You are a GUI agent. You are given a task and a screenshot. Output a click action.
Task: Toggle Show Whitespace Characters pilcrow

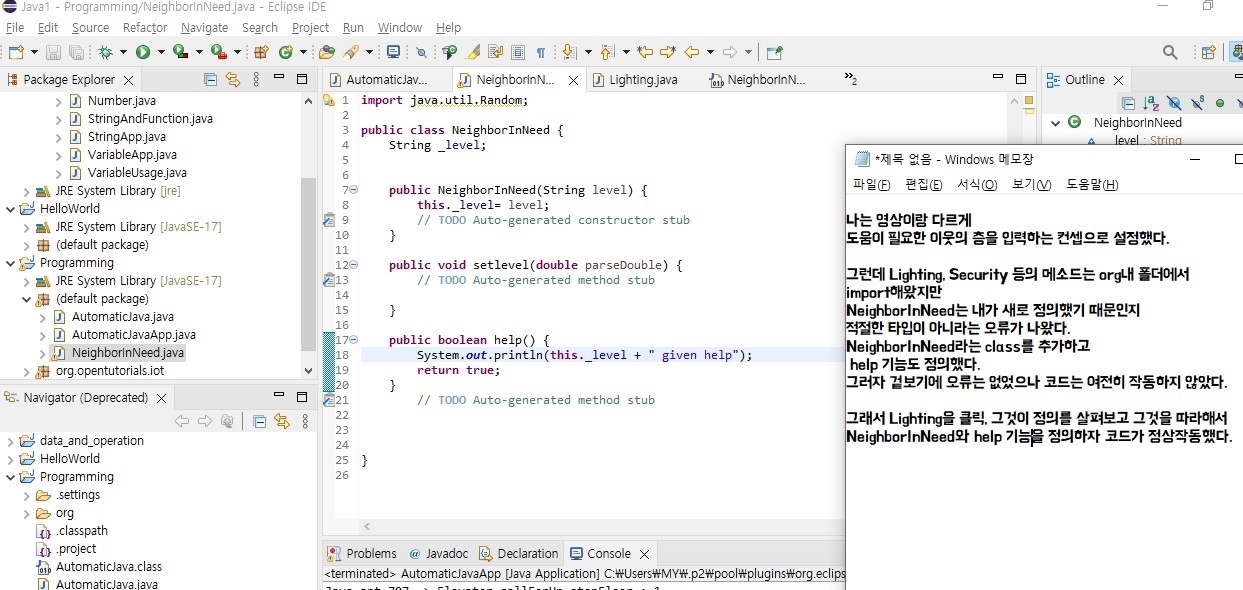pos(541,52)
